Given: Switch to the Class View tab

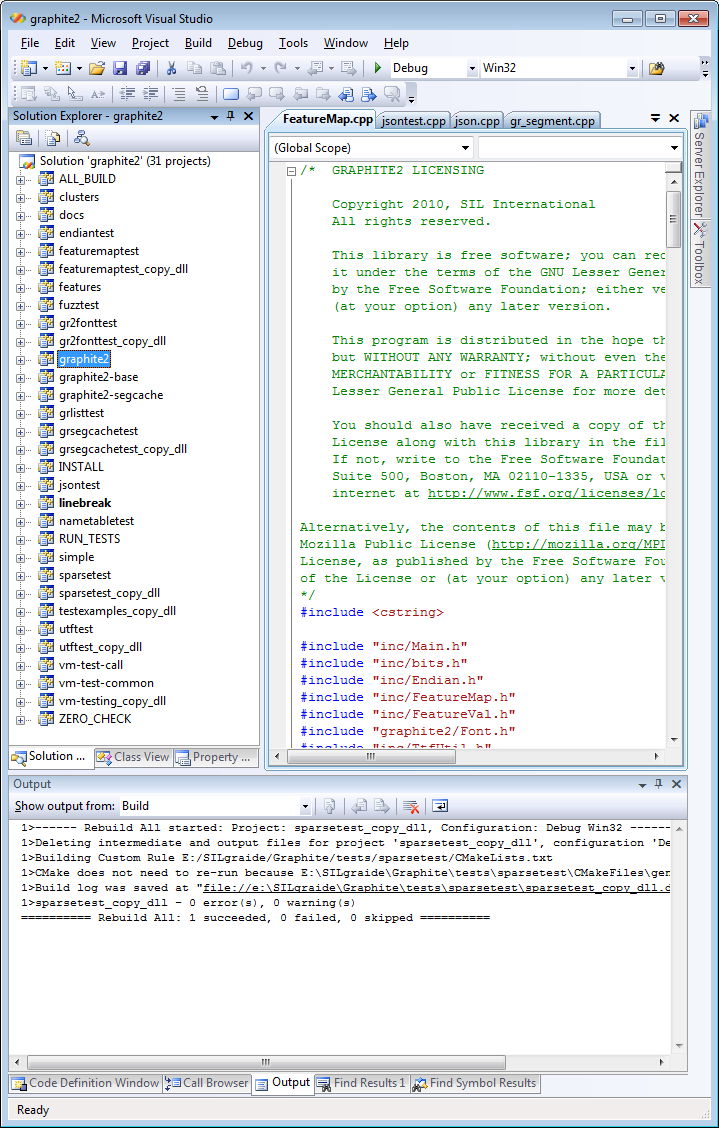Looking at the screenshot, I should [134, 757].
